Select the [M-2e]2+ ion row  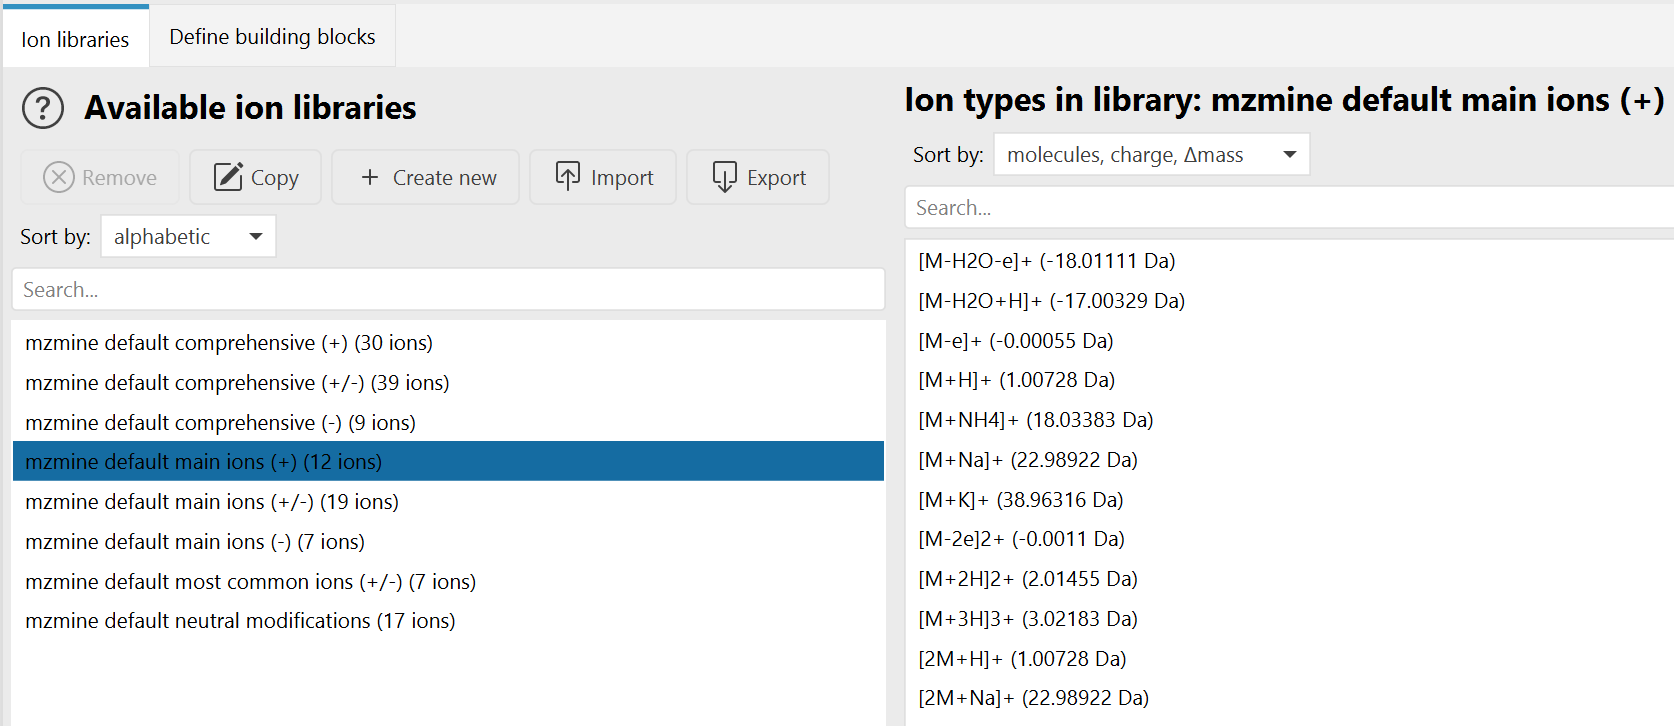coord(1290,539)
